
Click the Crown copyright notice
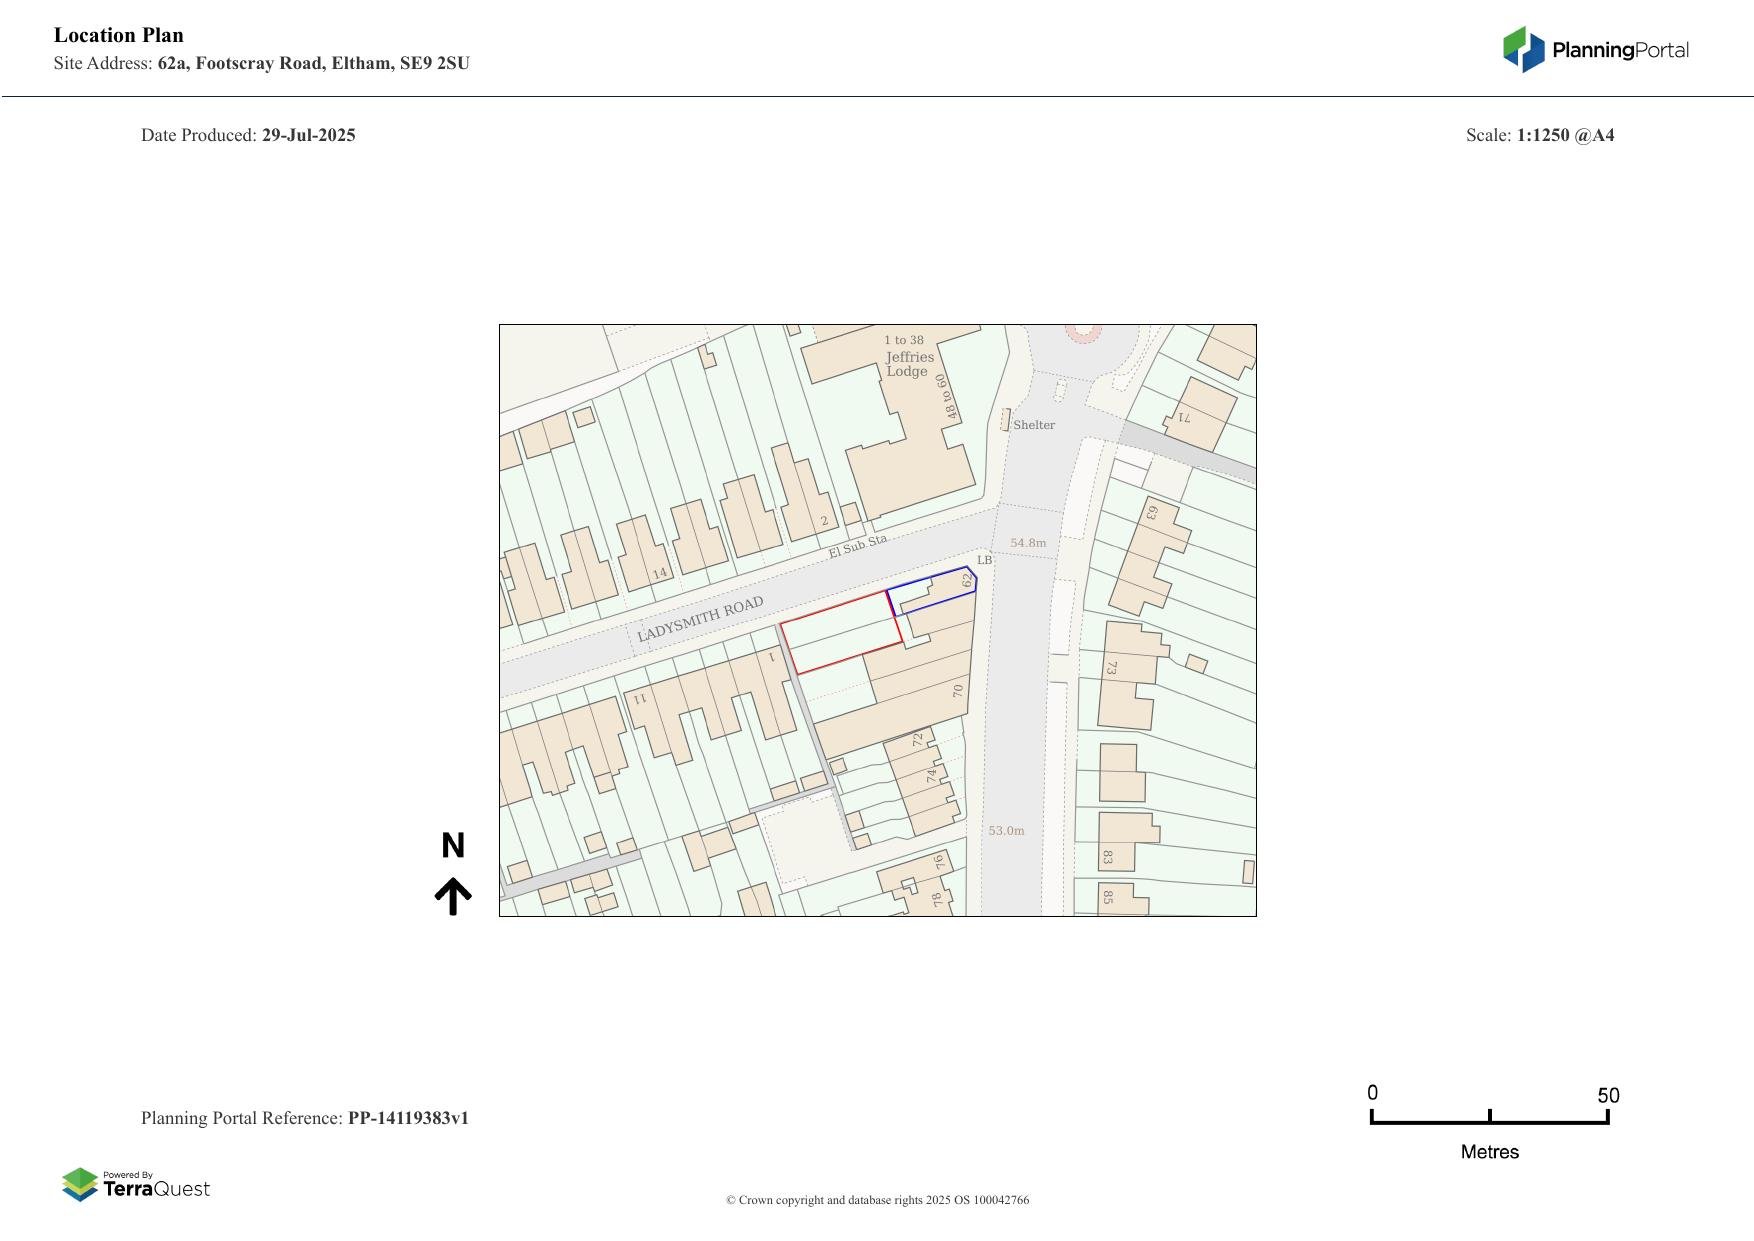coord(877,1200)
